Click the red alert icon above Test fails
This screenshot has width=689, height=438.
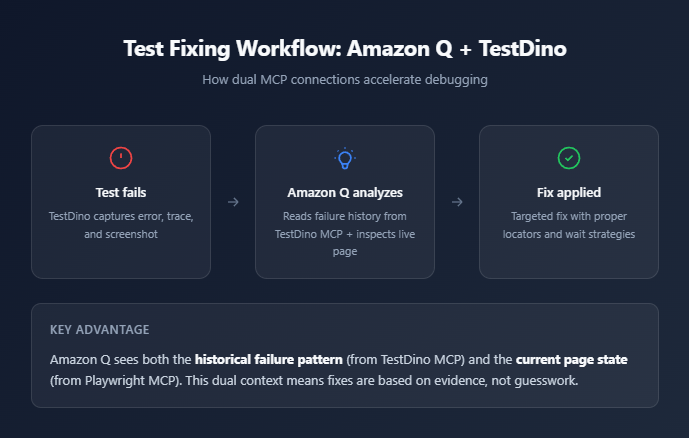point(120,158)
